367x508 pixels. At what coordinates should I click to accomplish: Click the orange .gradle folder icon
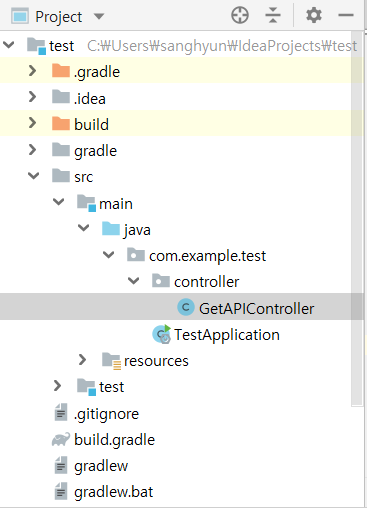[x=61, y=71]
